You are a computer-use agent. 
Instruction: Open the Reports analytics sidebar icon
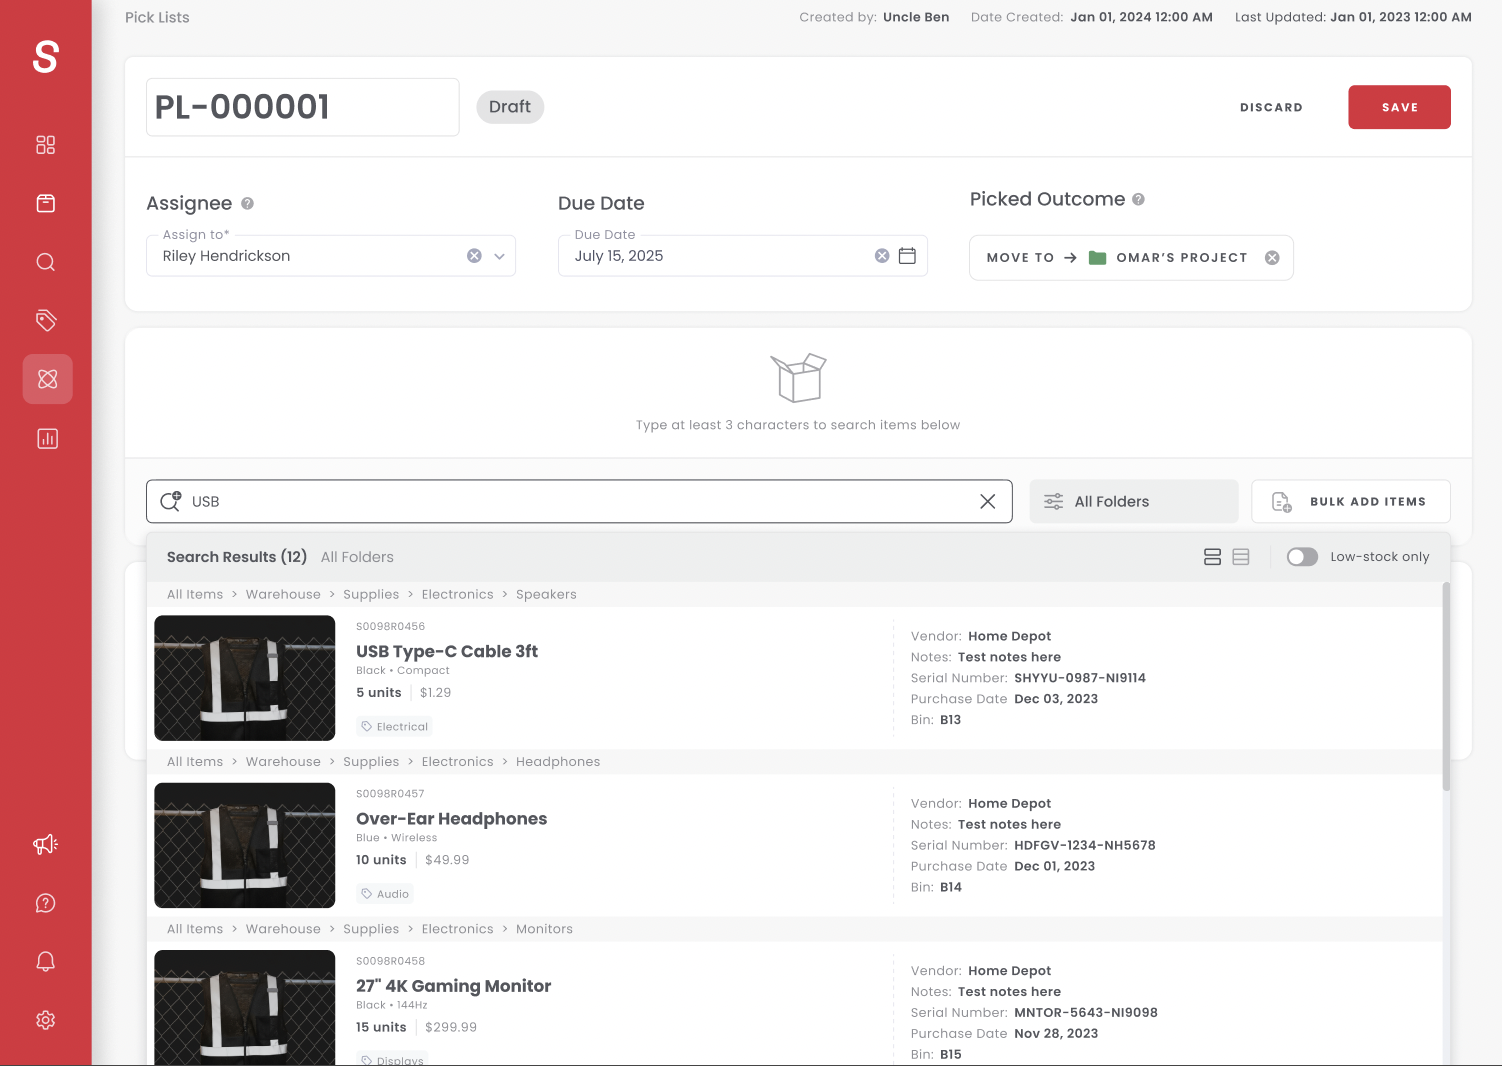[45, 438]
